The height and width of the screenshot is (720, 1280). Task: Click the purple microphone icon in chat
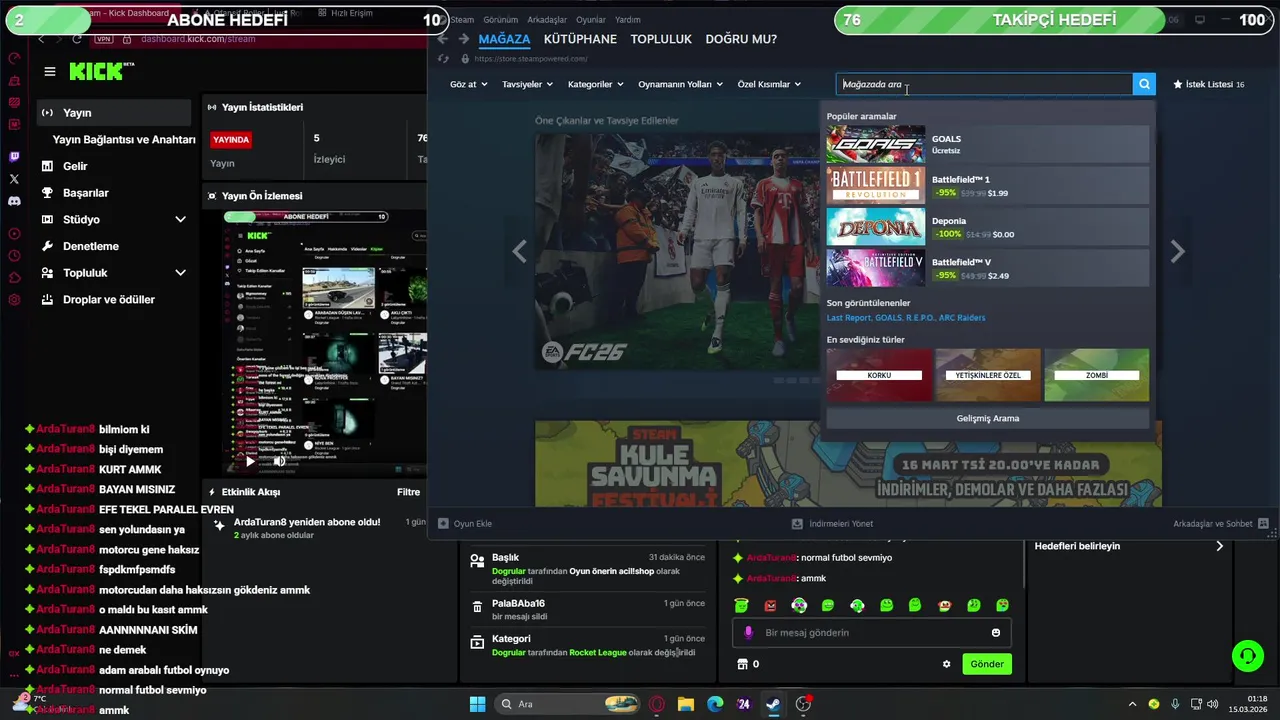pyautogui.click(x=748, y=633)
